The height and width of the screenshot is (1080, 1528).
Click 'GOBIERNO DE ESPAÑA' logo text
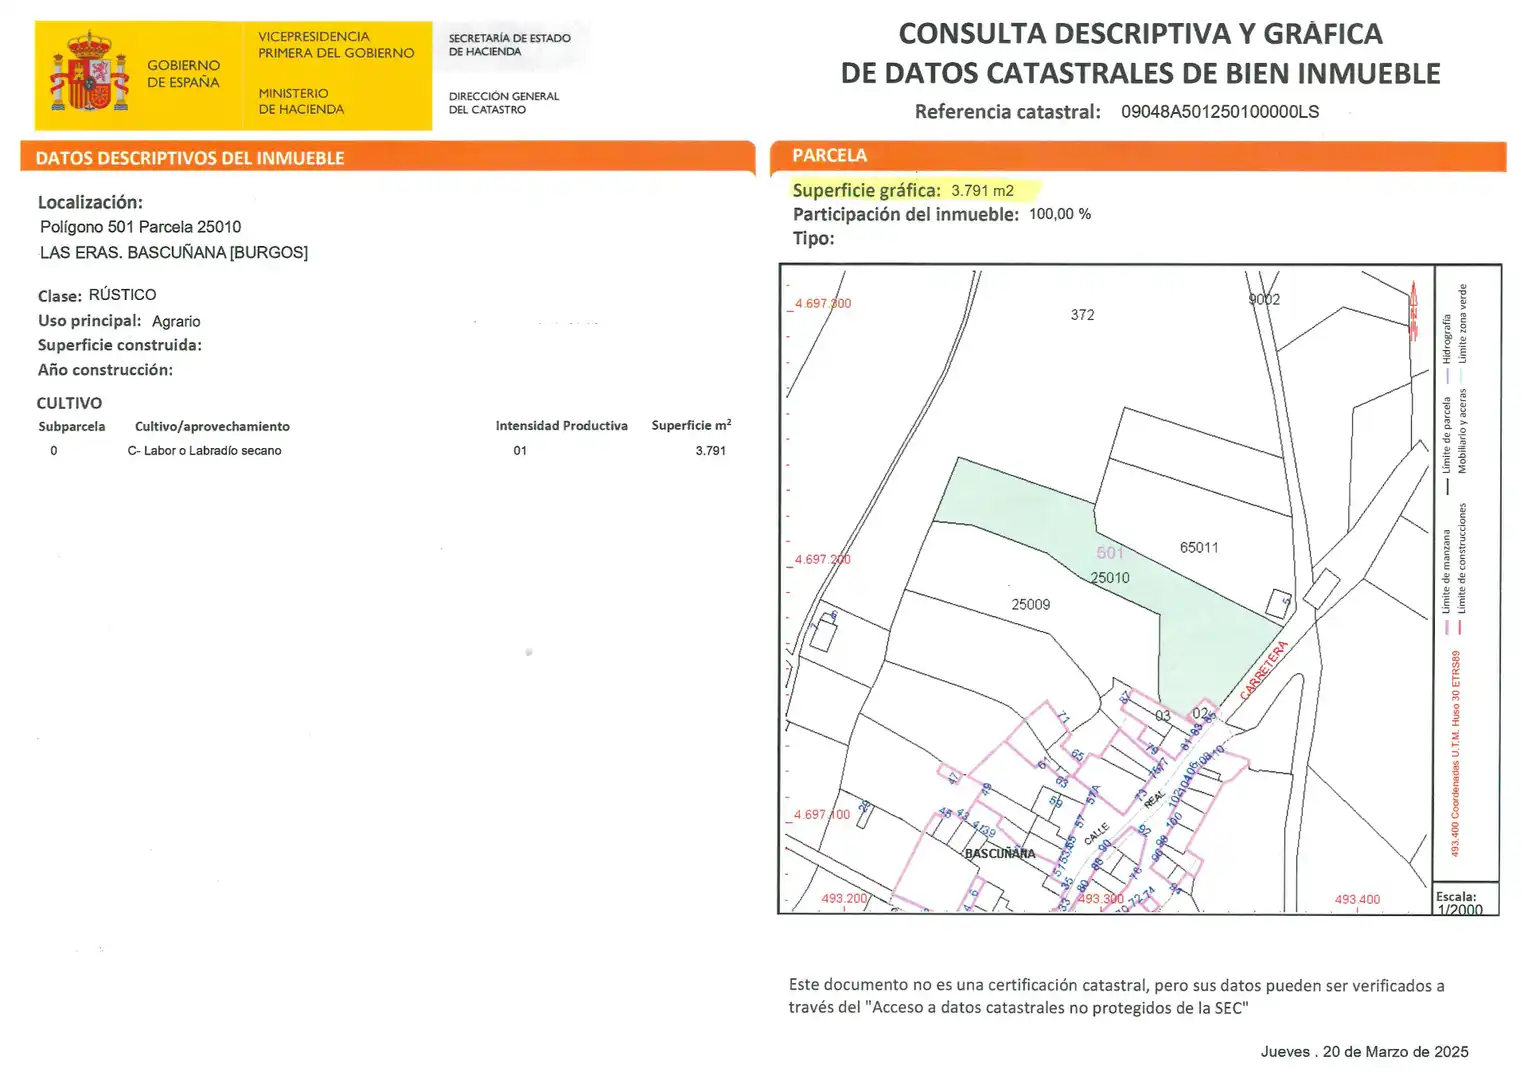coord(183,74)
